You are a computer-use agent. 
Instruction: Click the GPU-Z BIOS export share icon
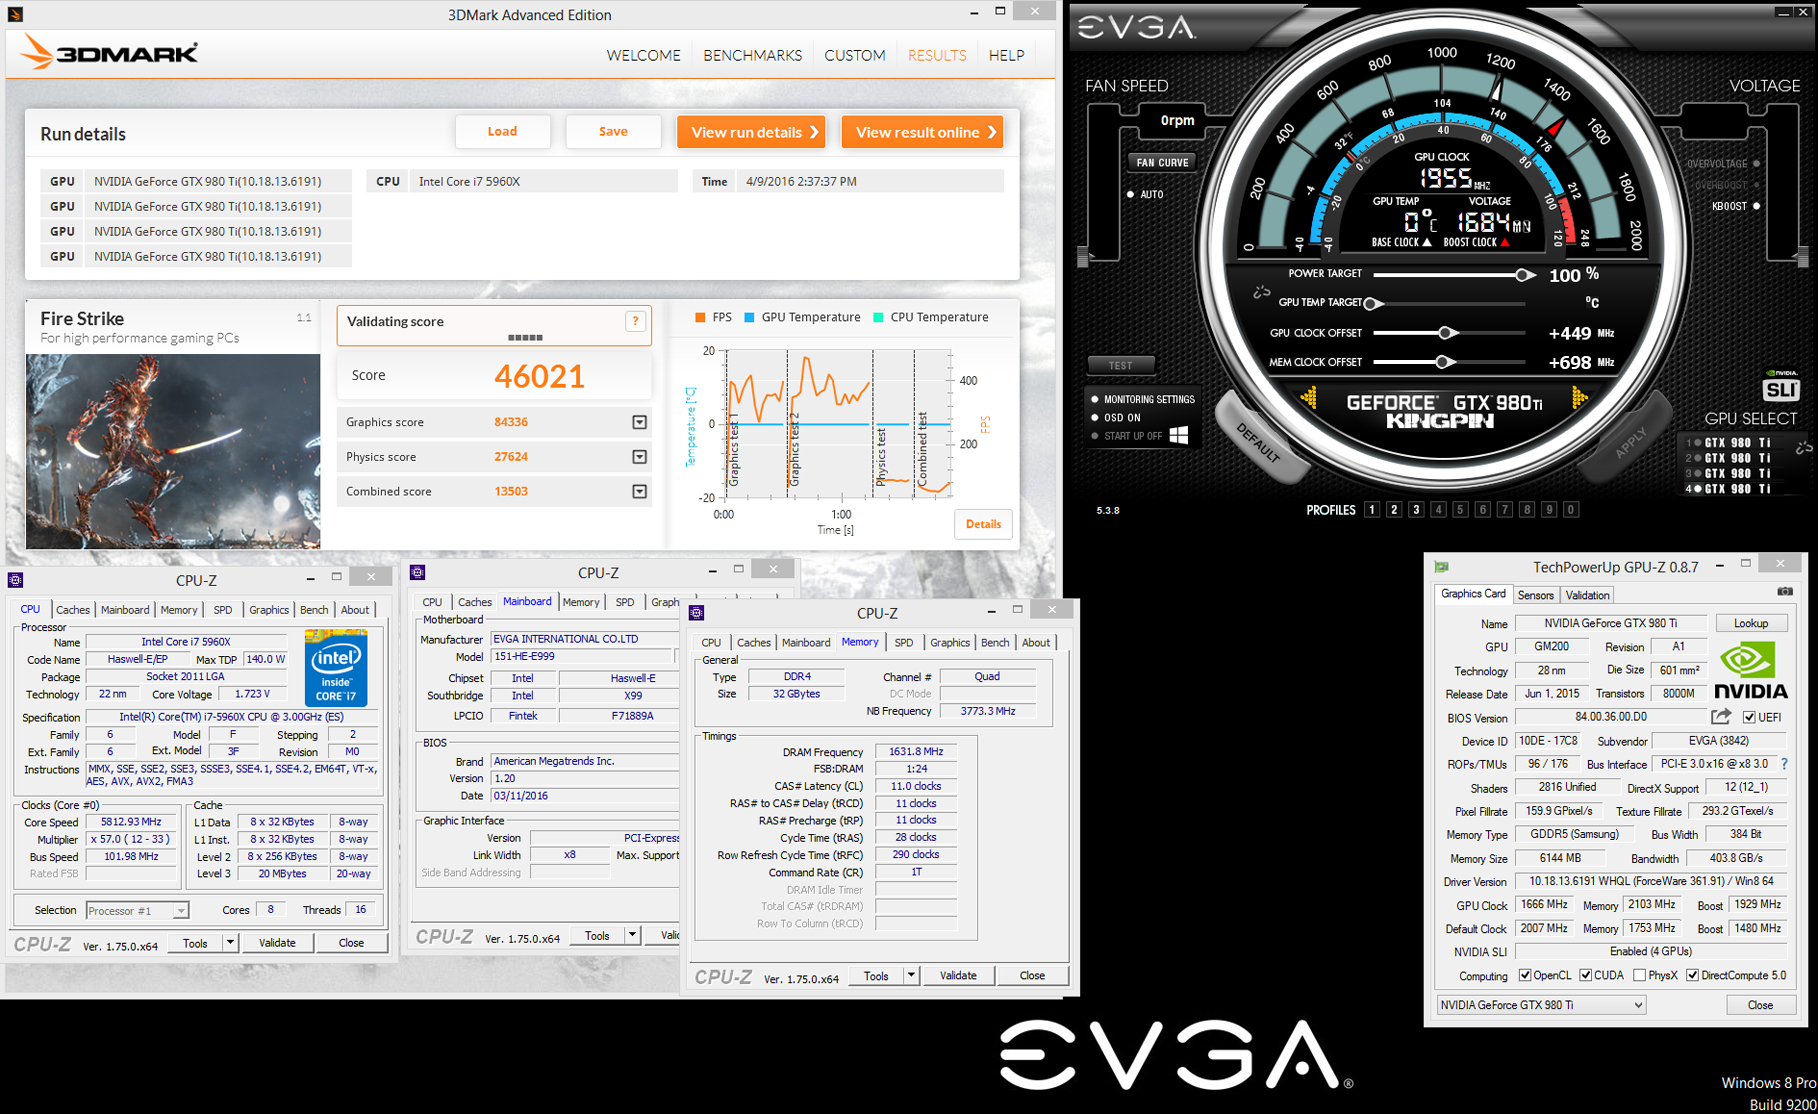[1721, 717]
